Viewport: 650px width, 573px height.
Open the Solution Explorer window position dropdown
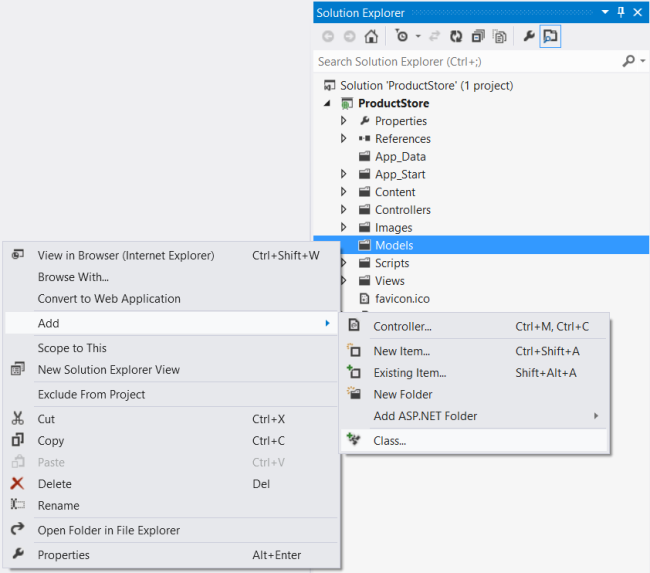tap(603, 12)
